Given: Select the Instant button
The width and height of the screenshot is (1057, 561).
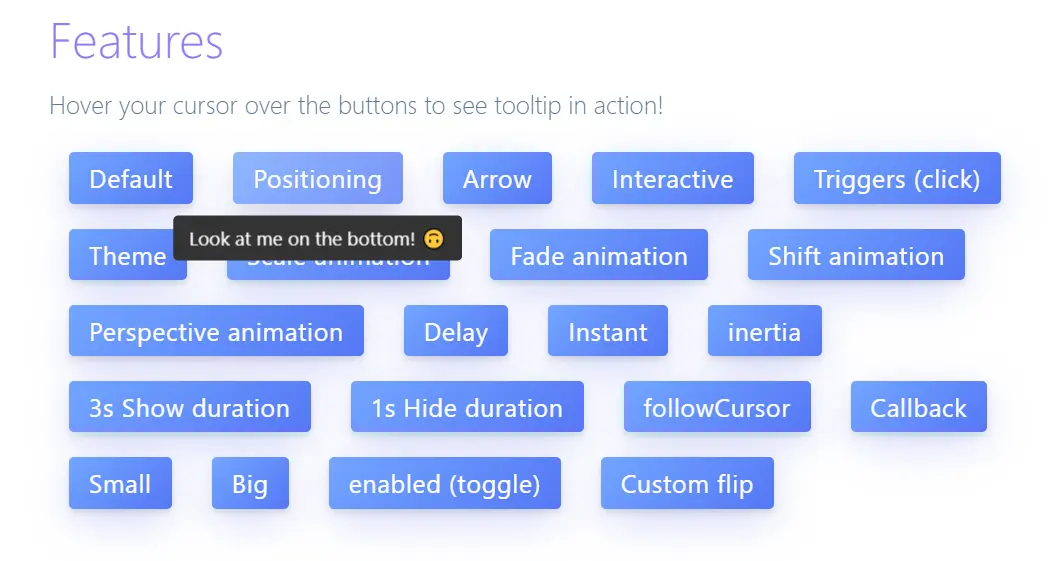Looking at the screenshot, I should (x=607, y=331).
